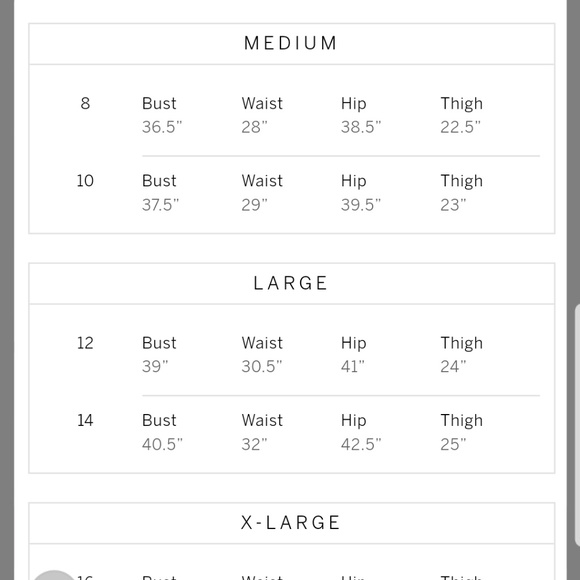Image resolution: width=580 pixels, height=580 pixels.
Task: Select the X-LARGE size header
Action: pos(291,523)
